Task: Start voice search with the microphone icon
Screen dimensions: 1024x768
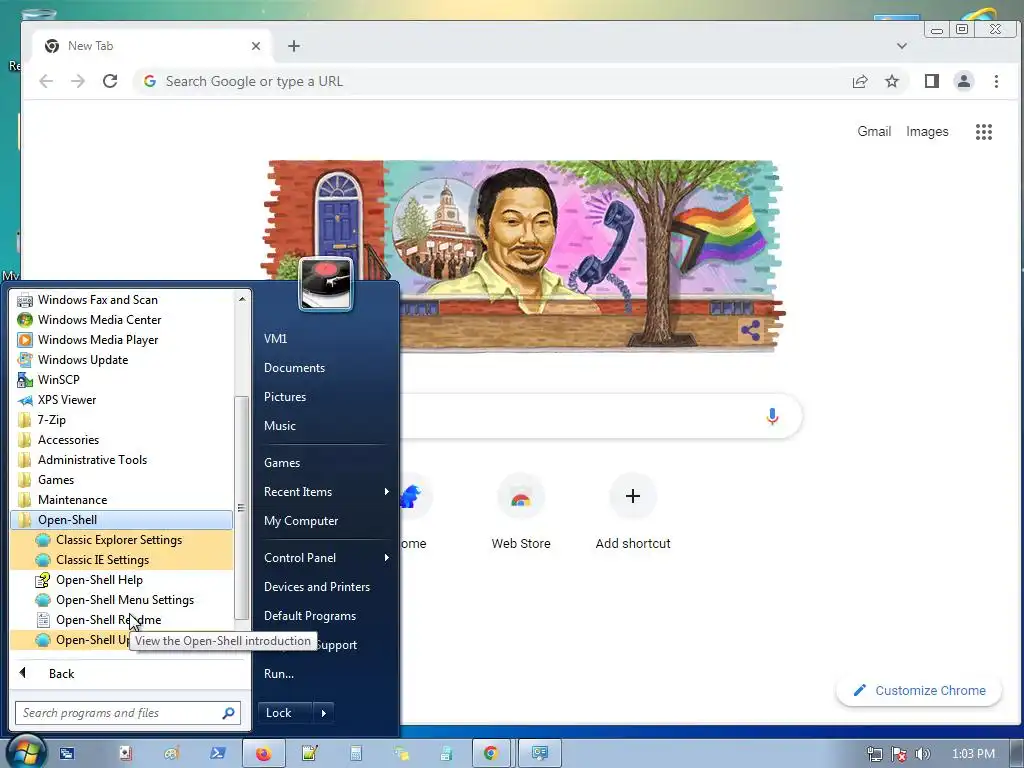Action: (772, 416)
